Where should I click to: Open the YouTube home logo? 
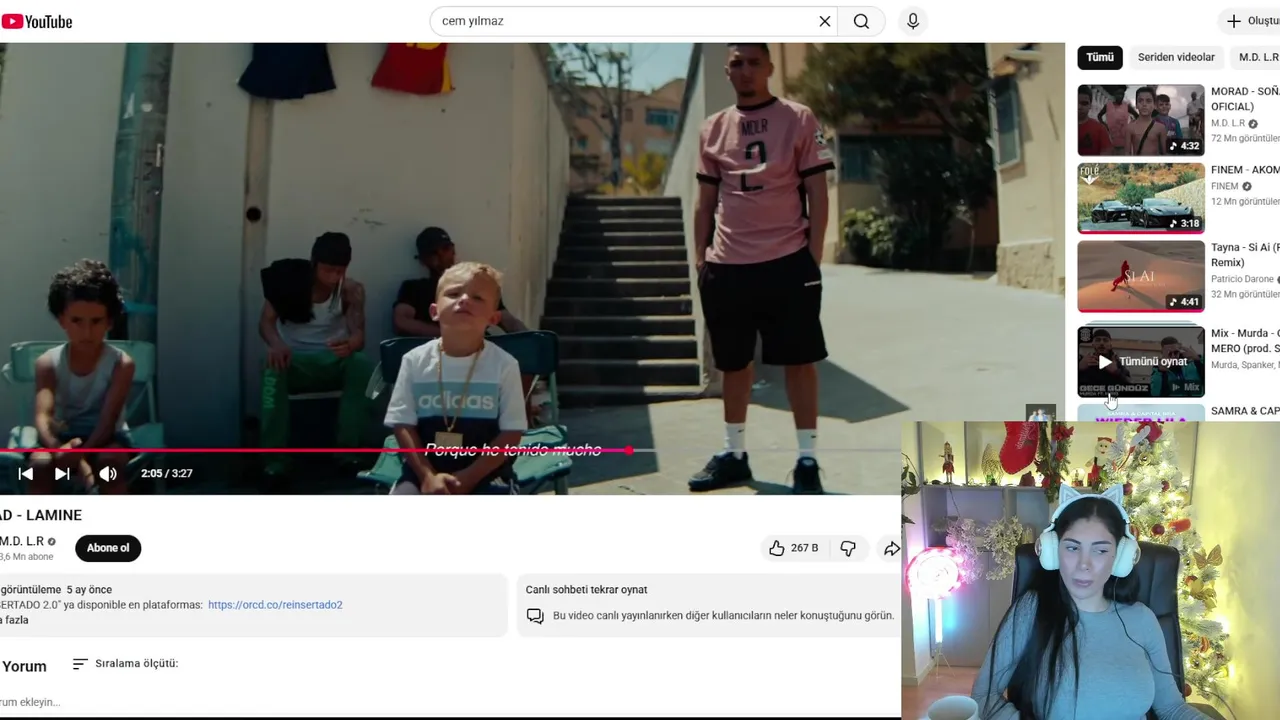tap(37, 21)
